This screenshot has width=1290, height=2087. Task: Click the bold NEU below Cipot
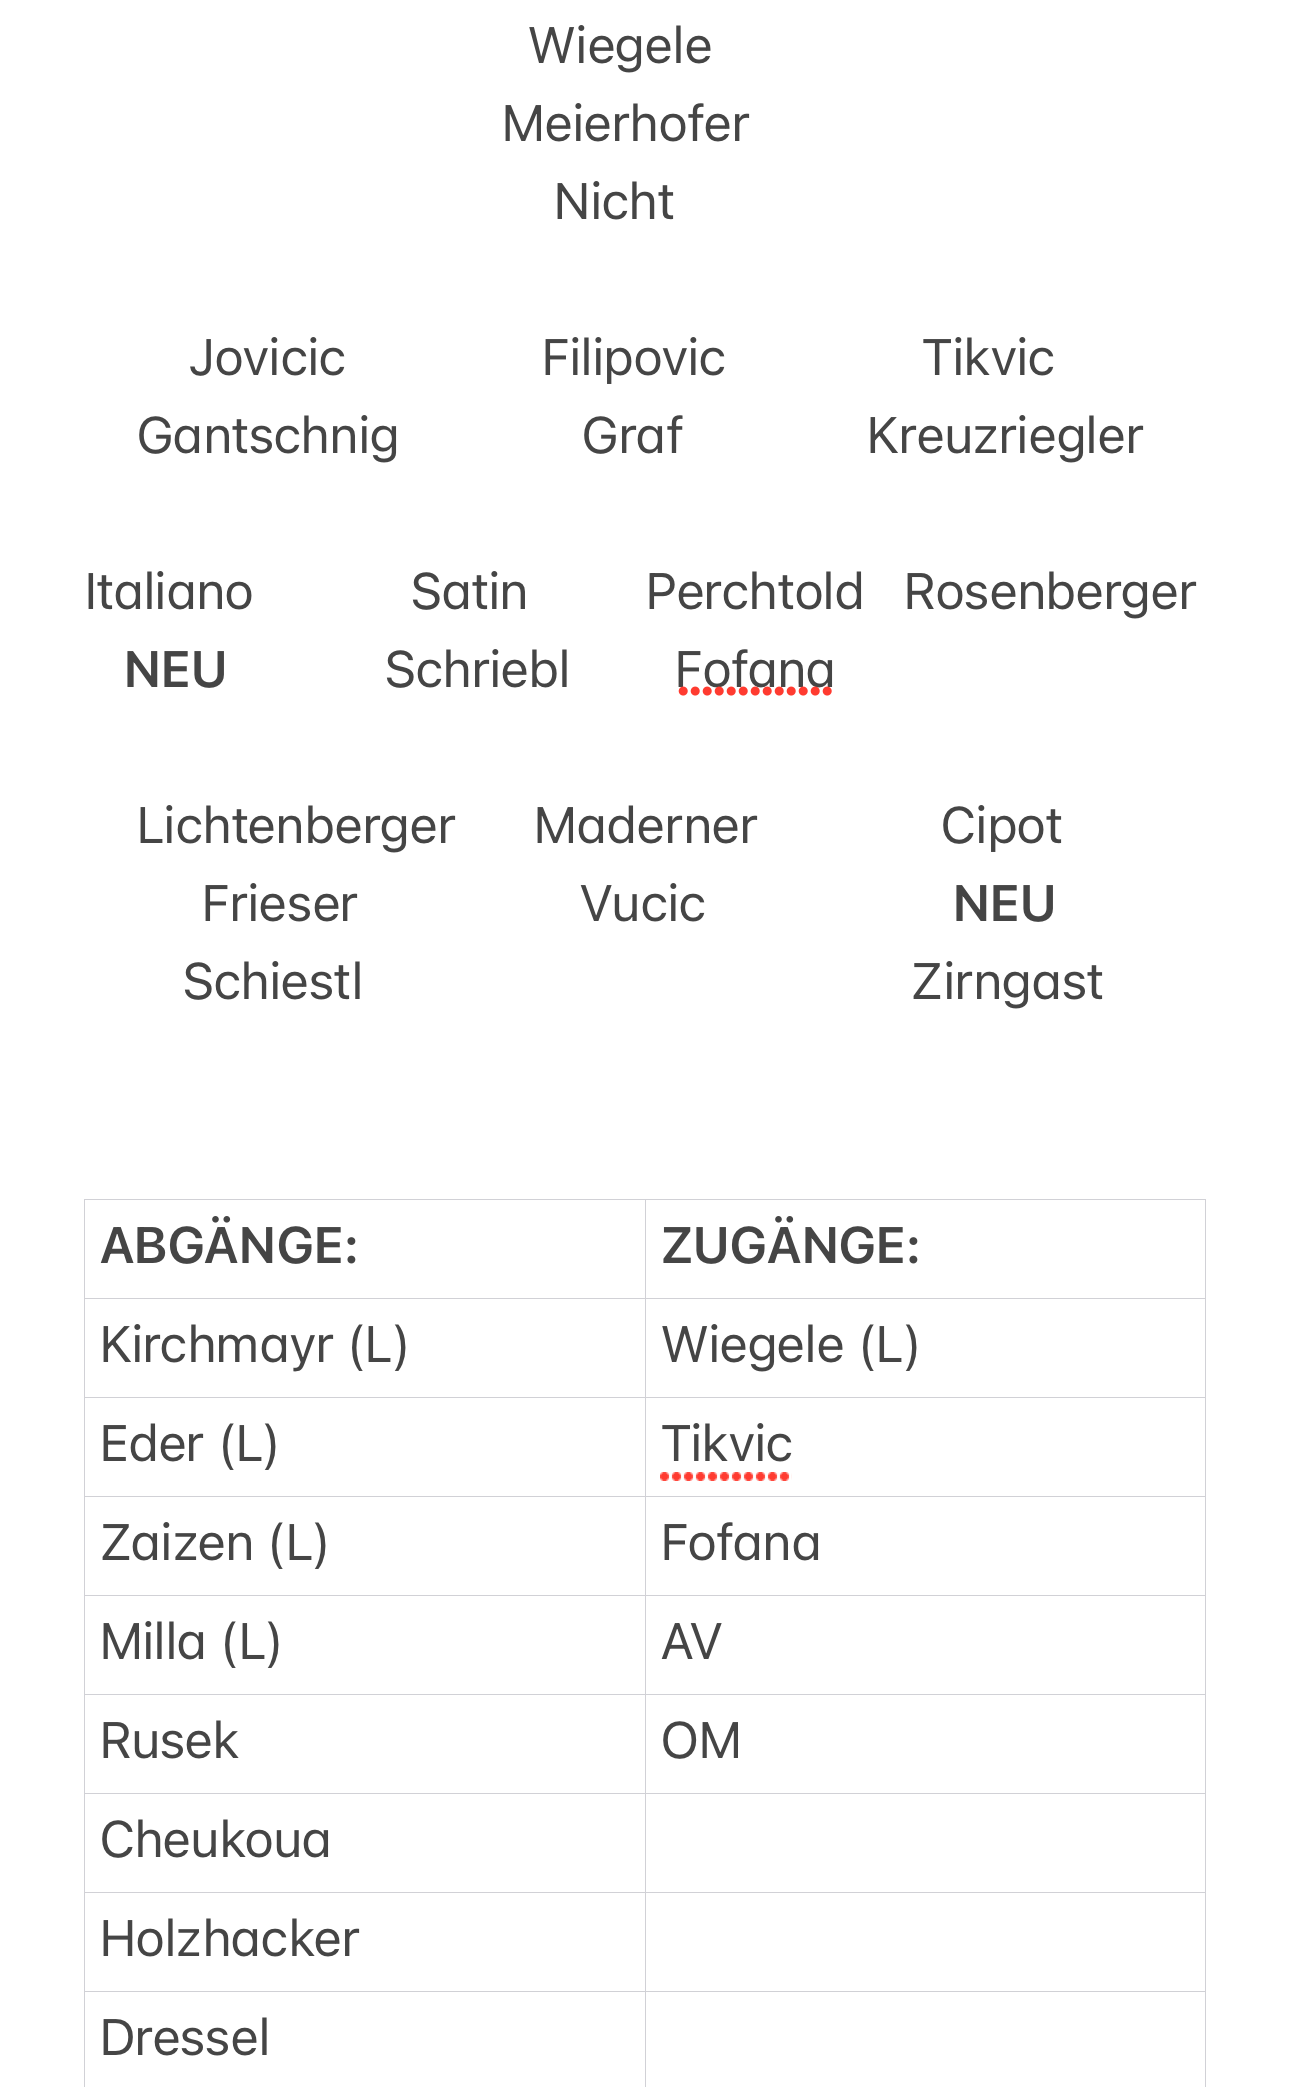(1004, 904)
